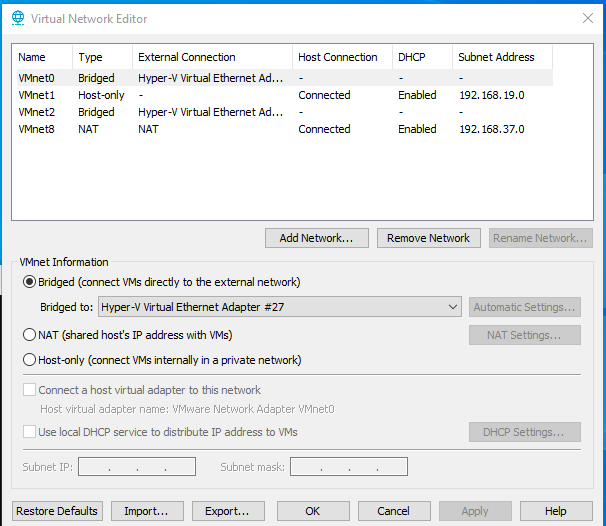
Task: Toggle Connect a host virtual adapter checkbox
Action: point(29,390)
